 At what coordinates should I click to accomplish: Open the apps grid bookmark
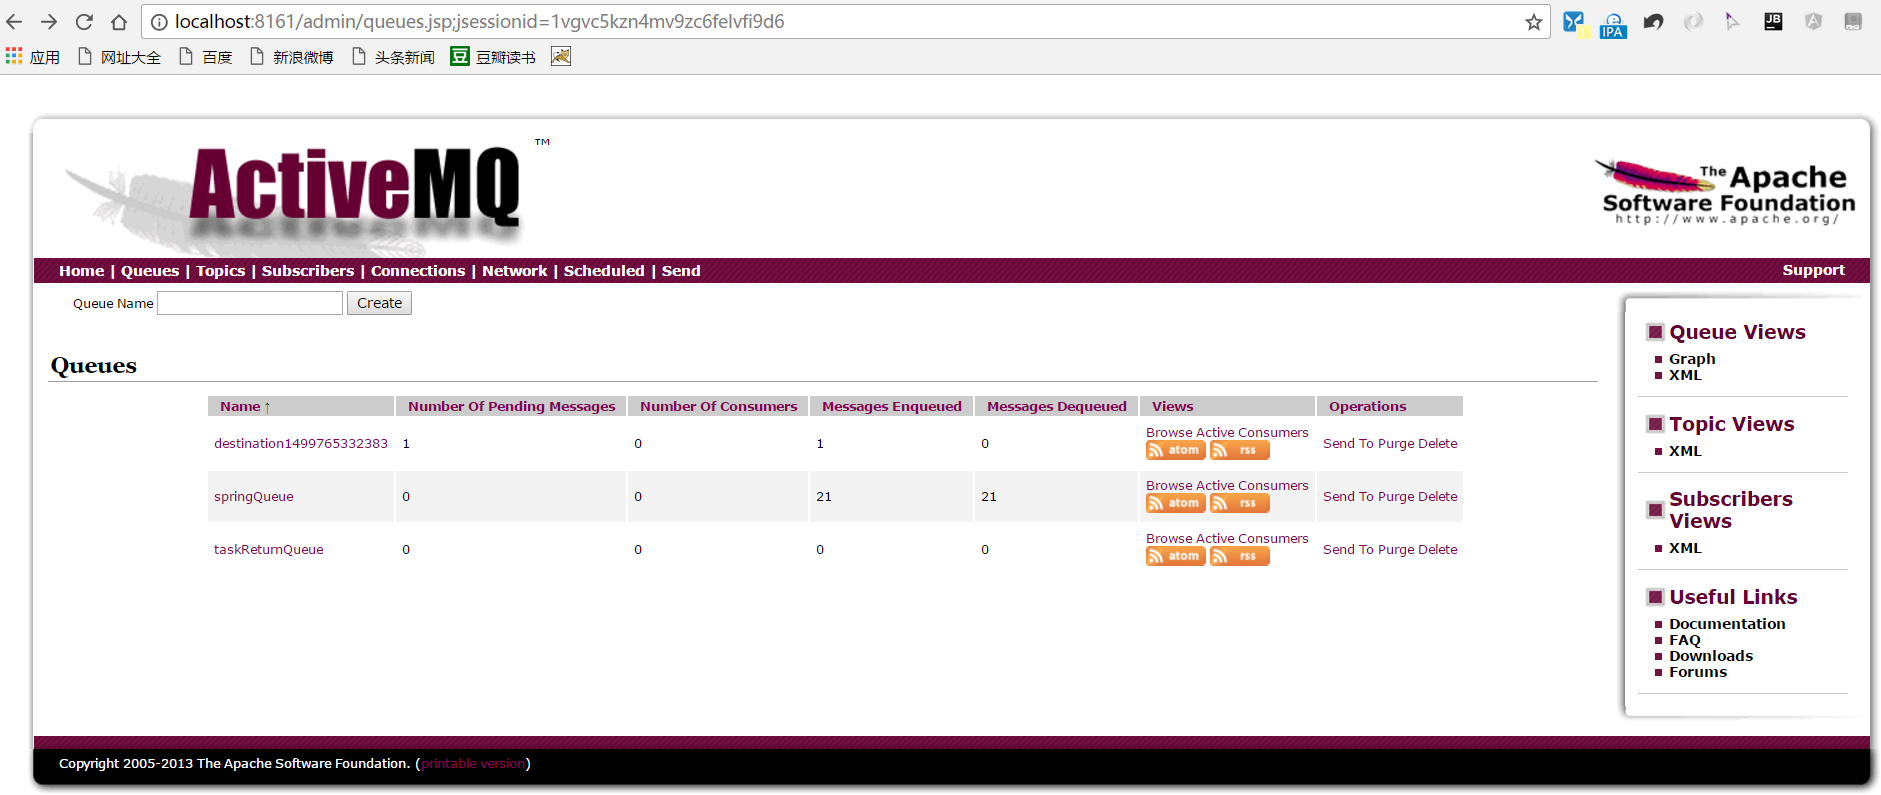click(33, 57)
